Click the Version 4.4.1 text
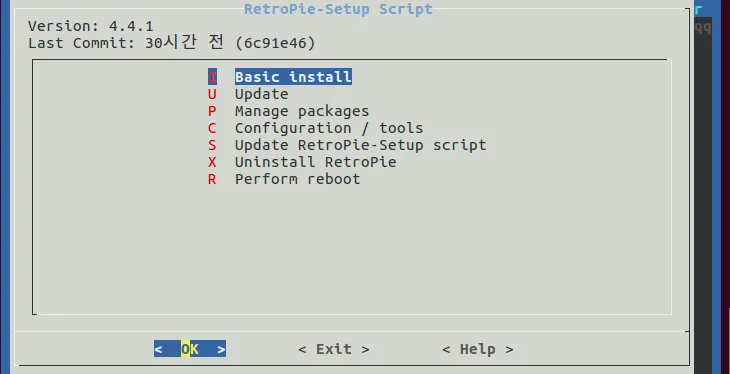 point(90,26)
